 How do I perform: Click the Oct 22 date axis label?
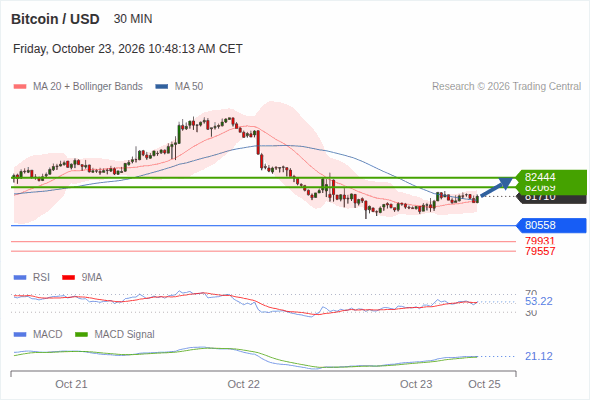tap(243, 384)
